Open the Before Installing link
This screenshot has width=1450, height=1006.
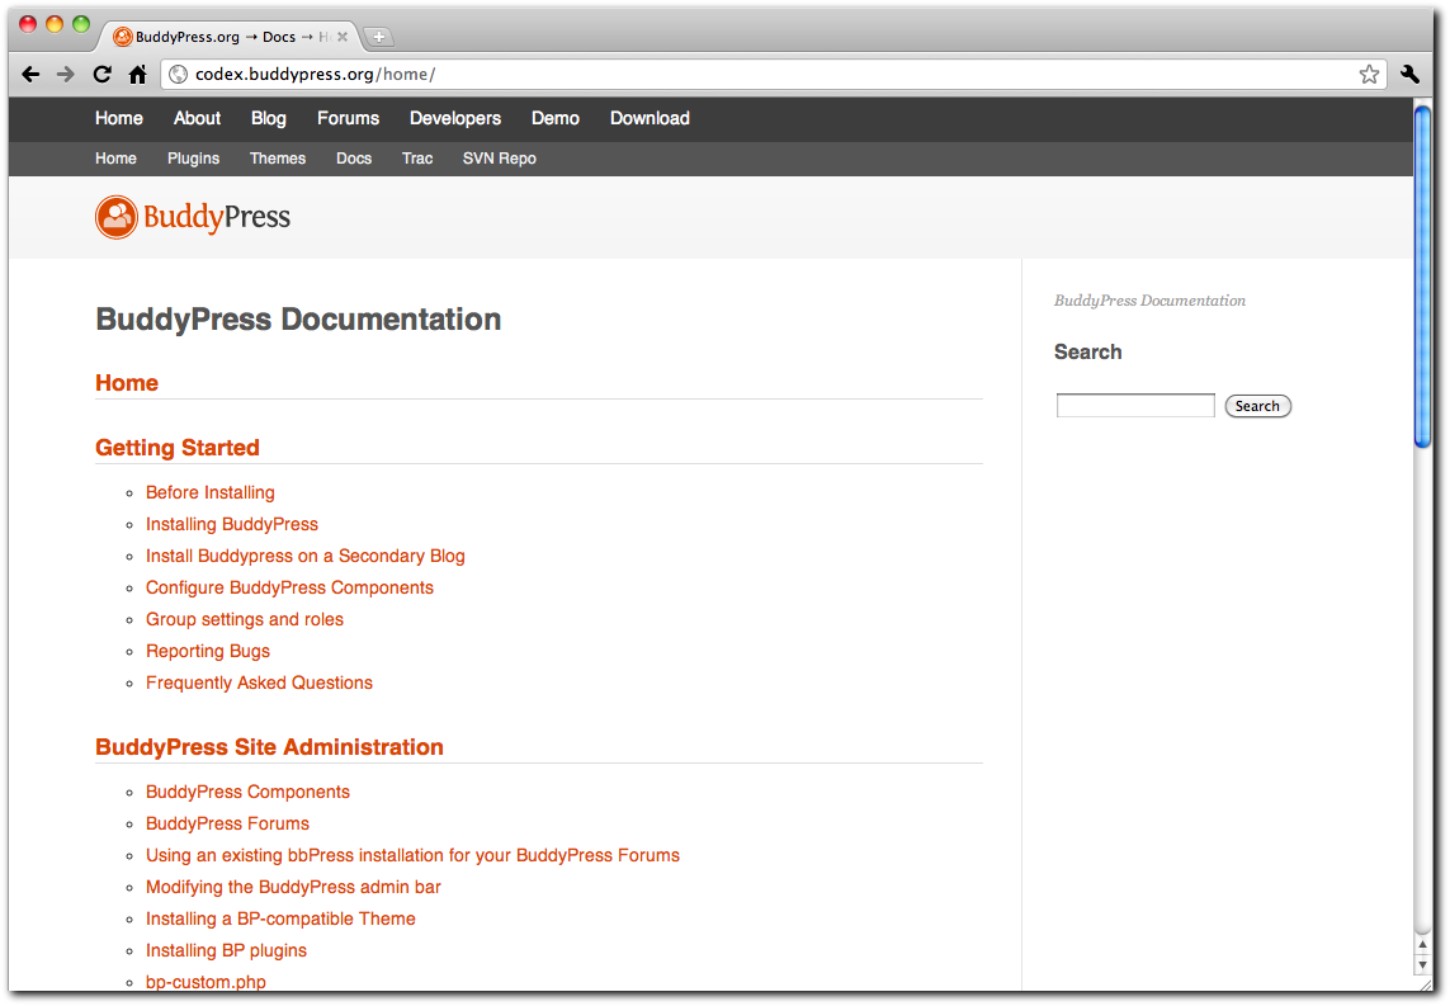pos(210,492)
